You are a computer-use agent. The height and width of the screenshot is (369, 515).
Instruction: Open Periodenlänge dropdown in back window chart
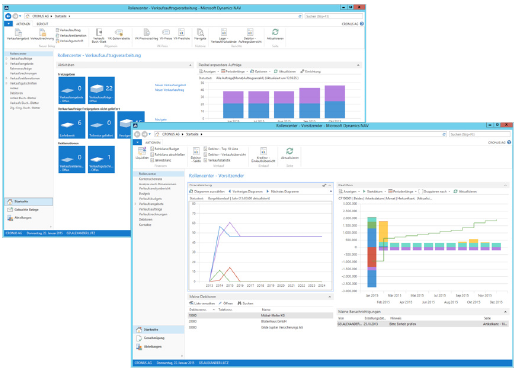[x=234, y=71]
